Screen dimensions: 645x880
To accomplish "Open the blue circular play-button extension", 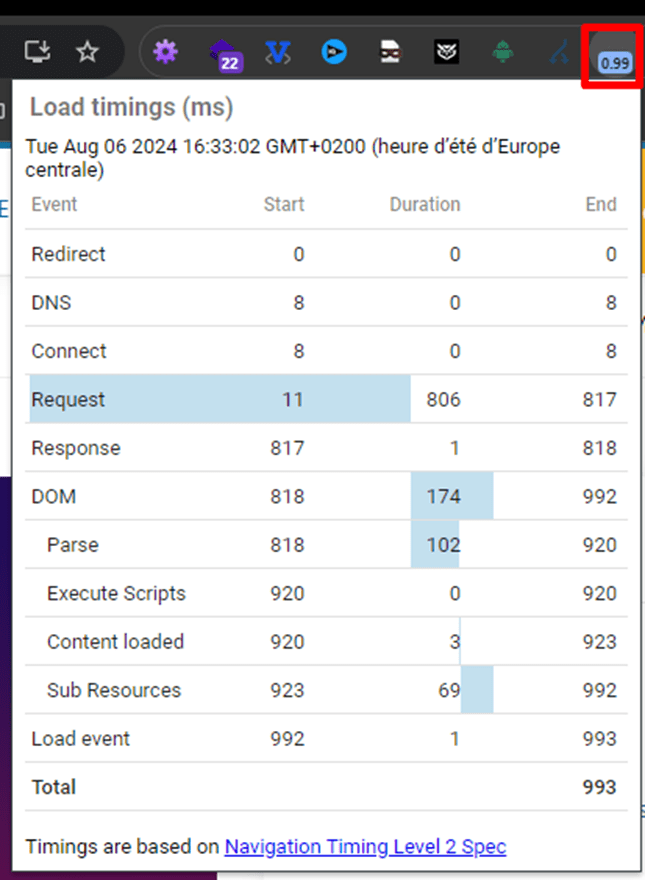I will (334, 52).
